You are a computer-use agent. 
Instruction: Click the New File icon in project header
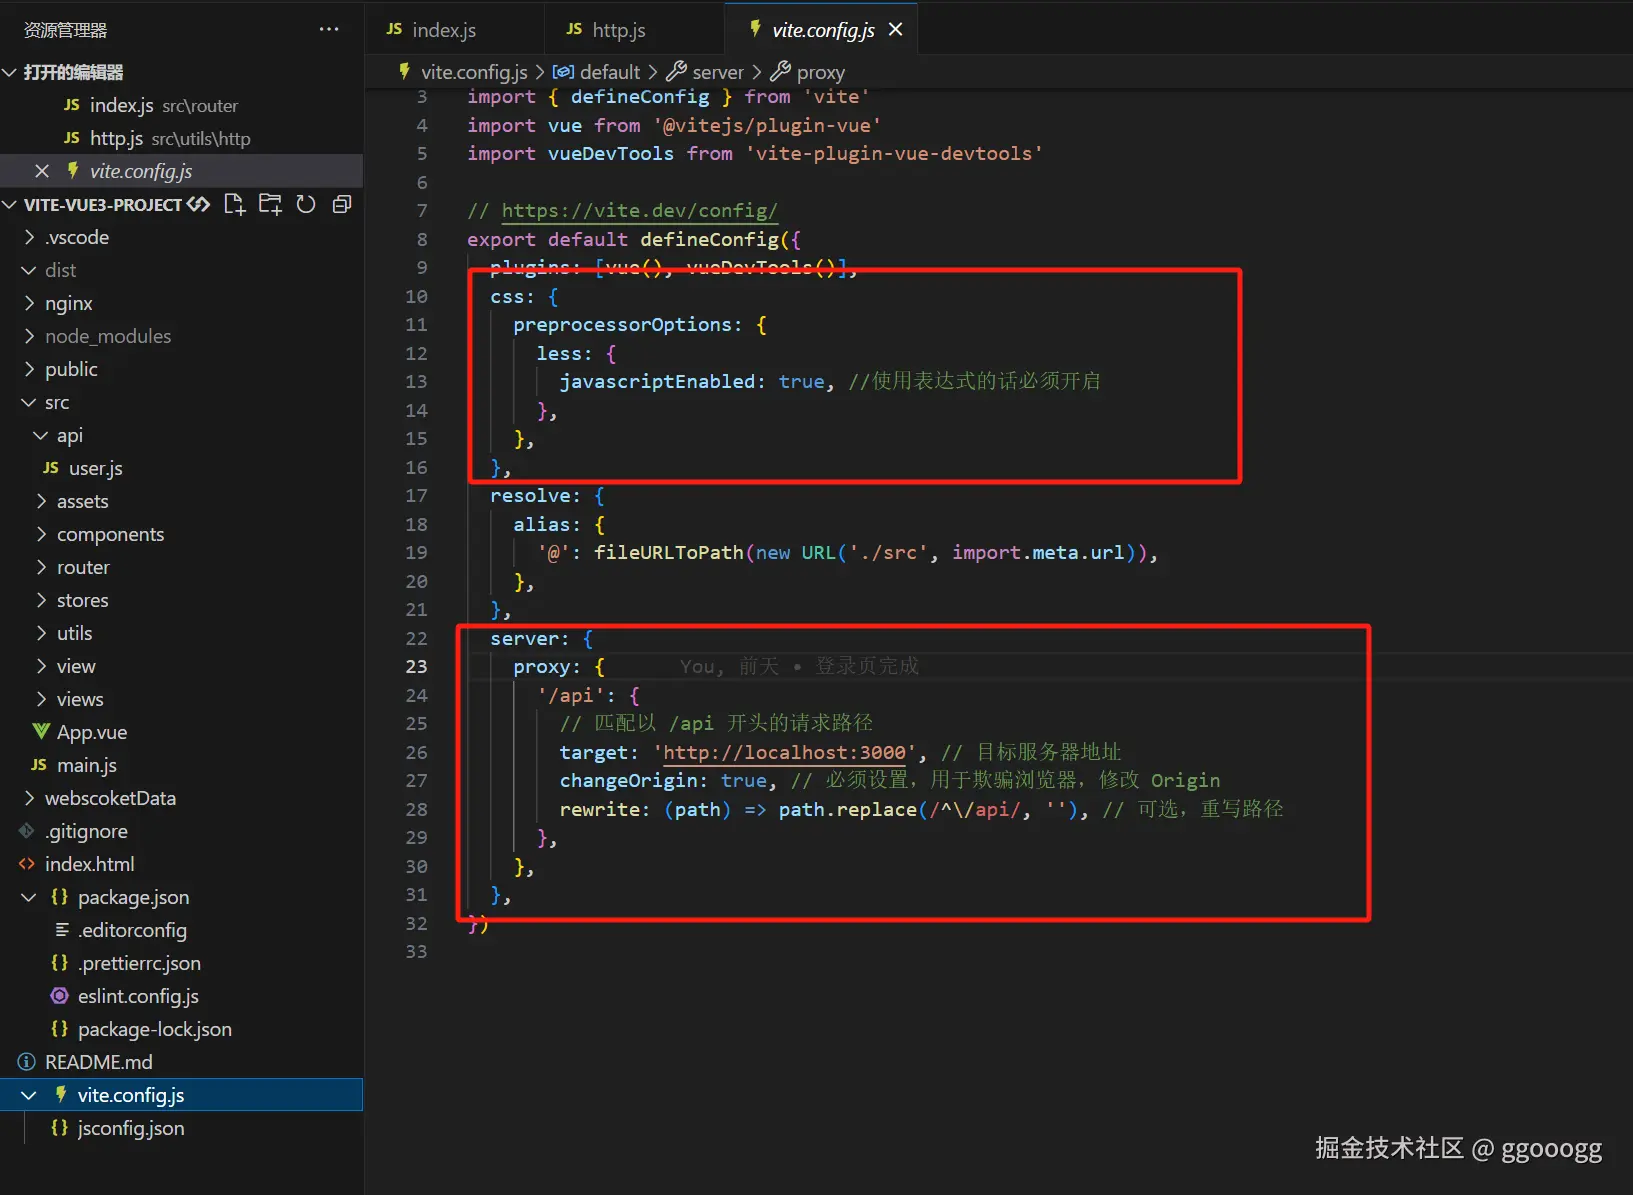[234, 204]
